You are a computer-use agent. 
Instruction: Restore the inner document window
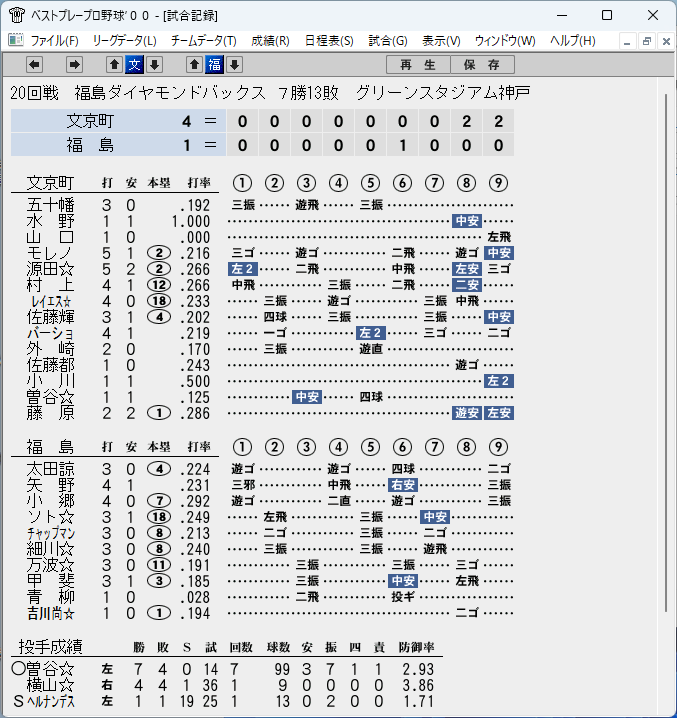(x=647, y=41)
